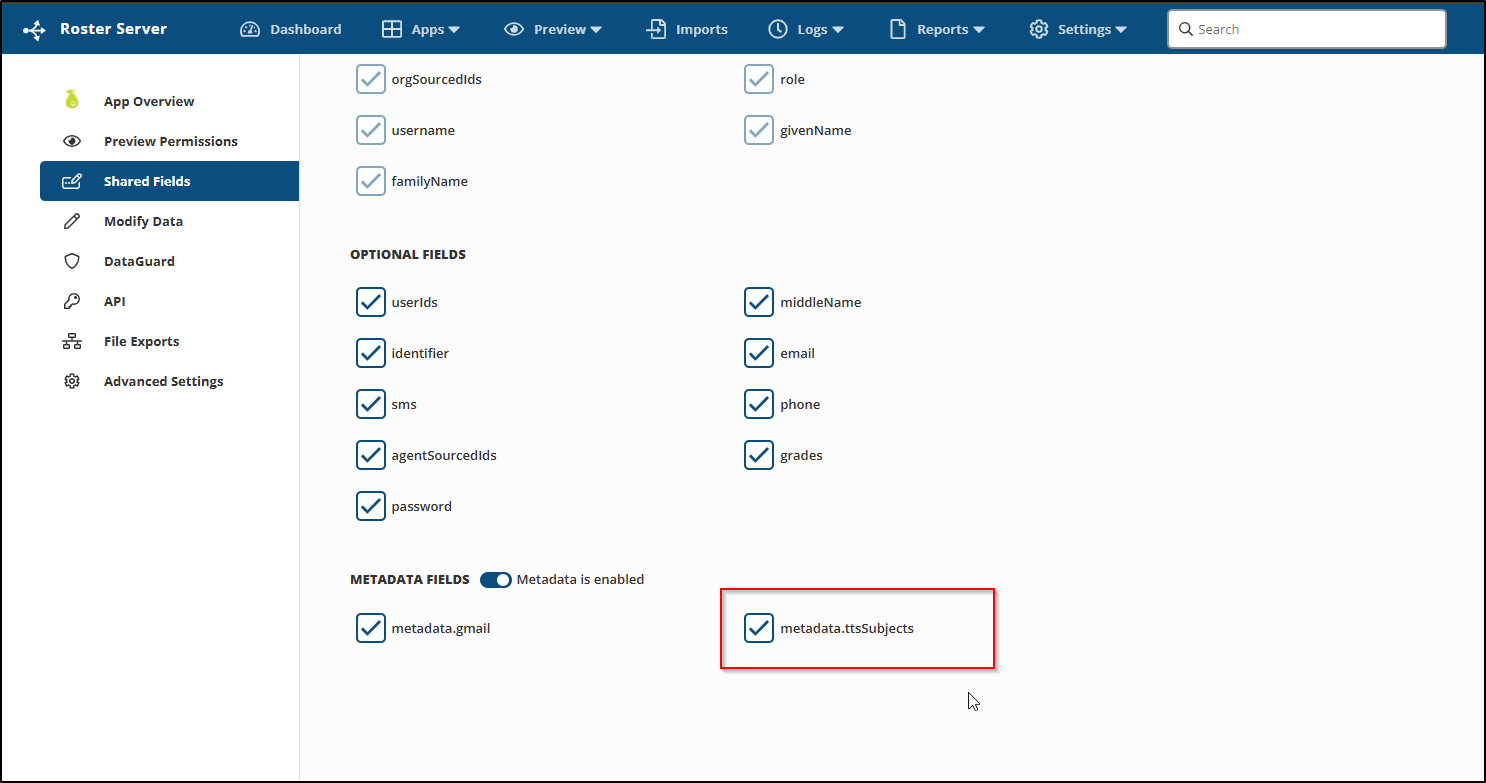Click the search magnifier icon
Viewport: 1486px width, 783px height.
(1186, 29)
